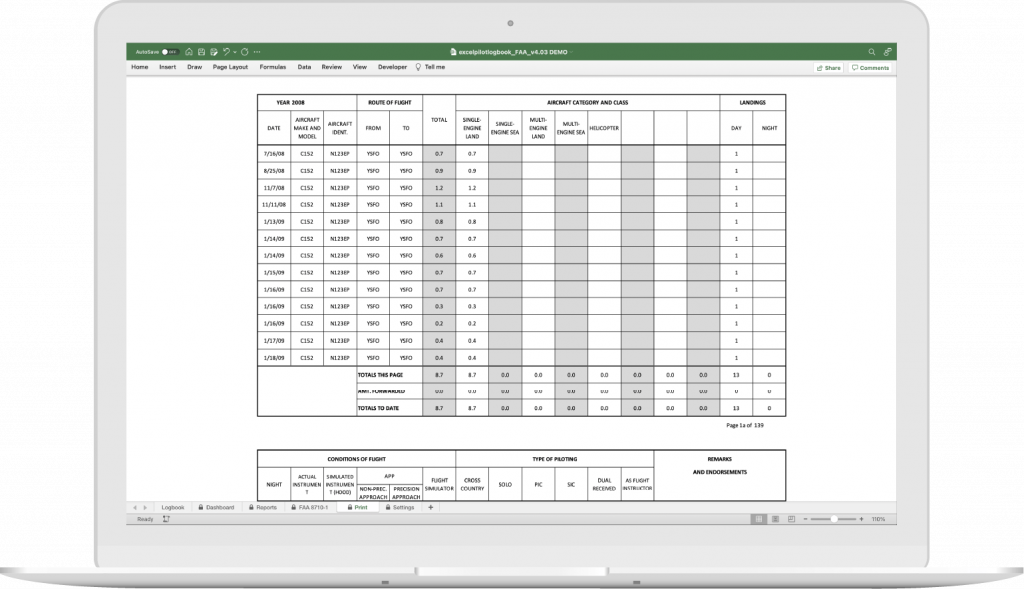The image size is (1024, 589).
Task: Click the Home icon in title bar
Action: coord(189,52)
